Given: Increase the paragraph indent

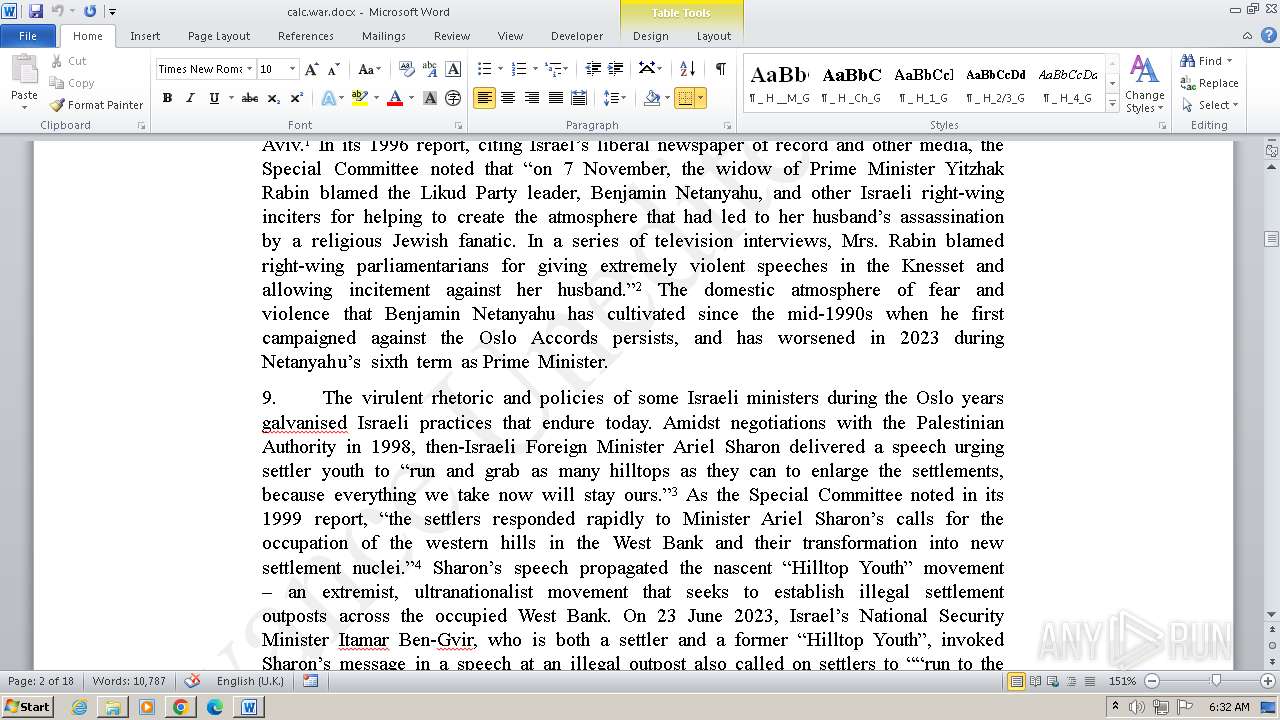Looking at the screenshot, I should tap(616, 69).
